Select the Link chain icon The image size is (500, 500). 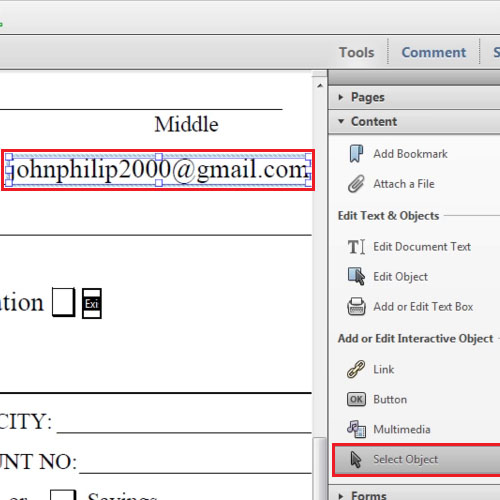[x=356, y=369]
